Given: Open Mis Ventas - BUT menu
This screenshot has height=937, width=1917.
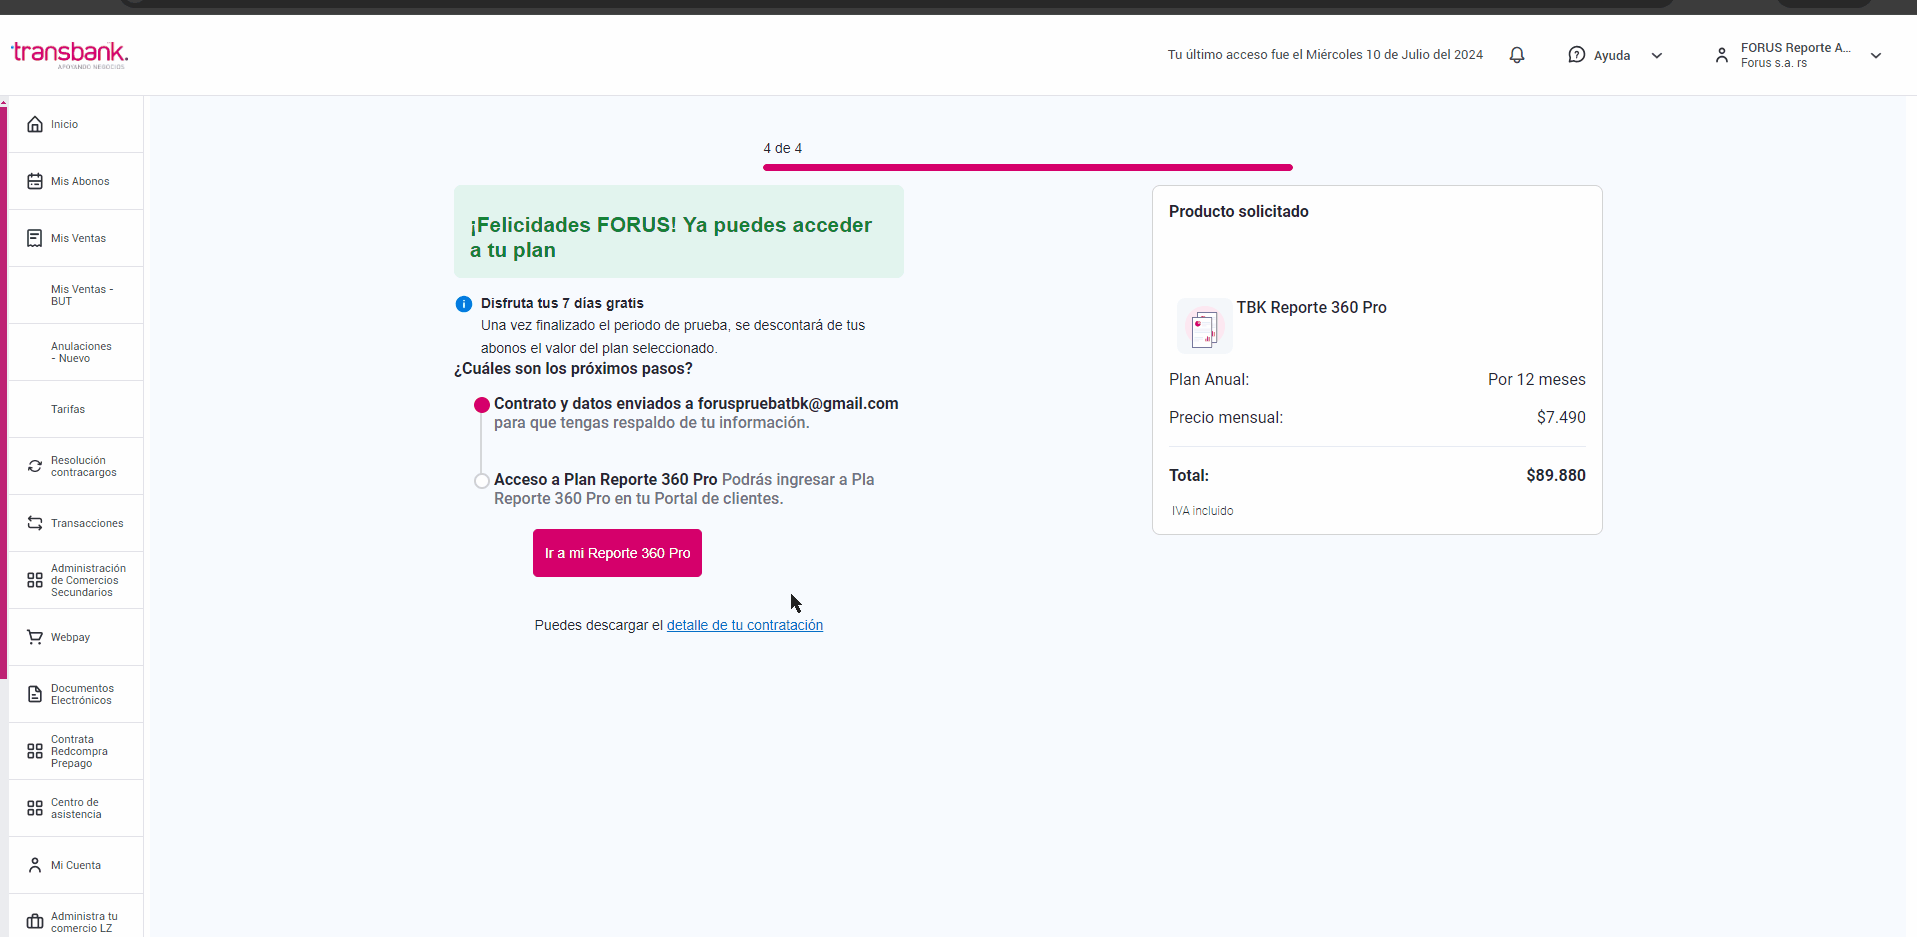Looking at the screenshot, I should (x=76, y=295).
